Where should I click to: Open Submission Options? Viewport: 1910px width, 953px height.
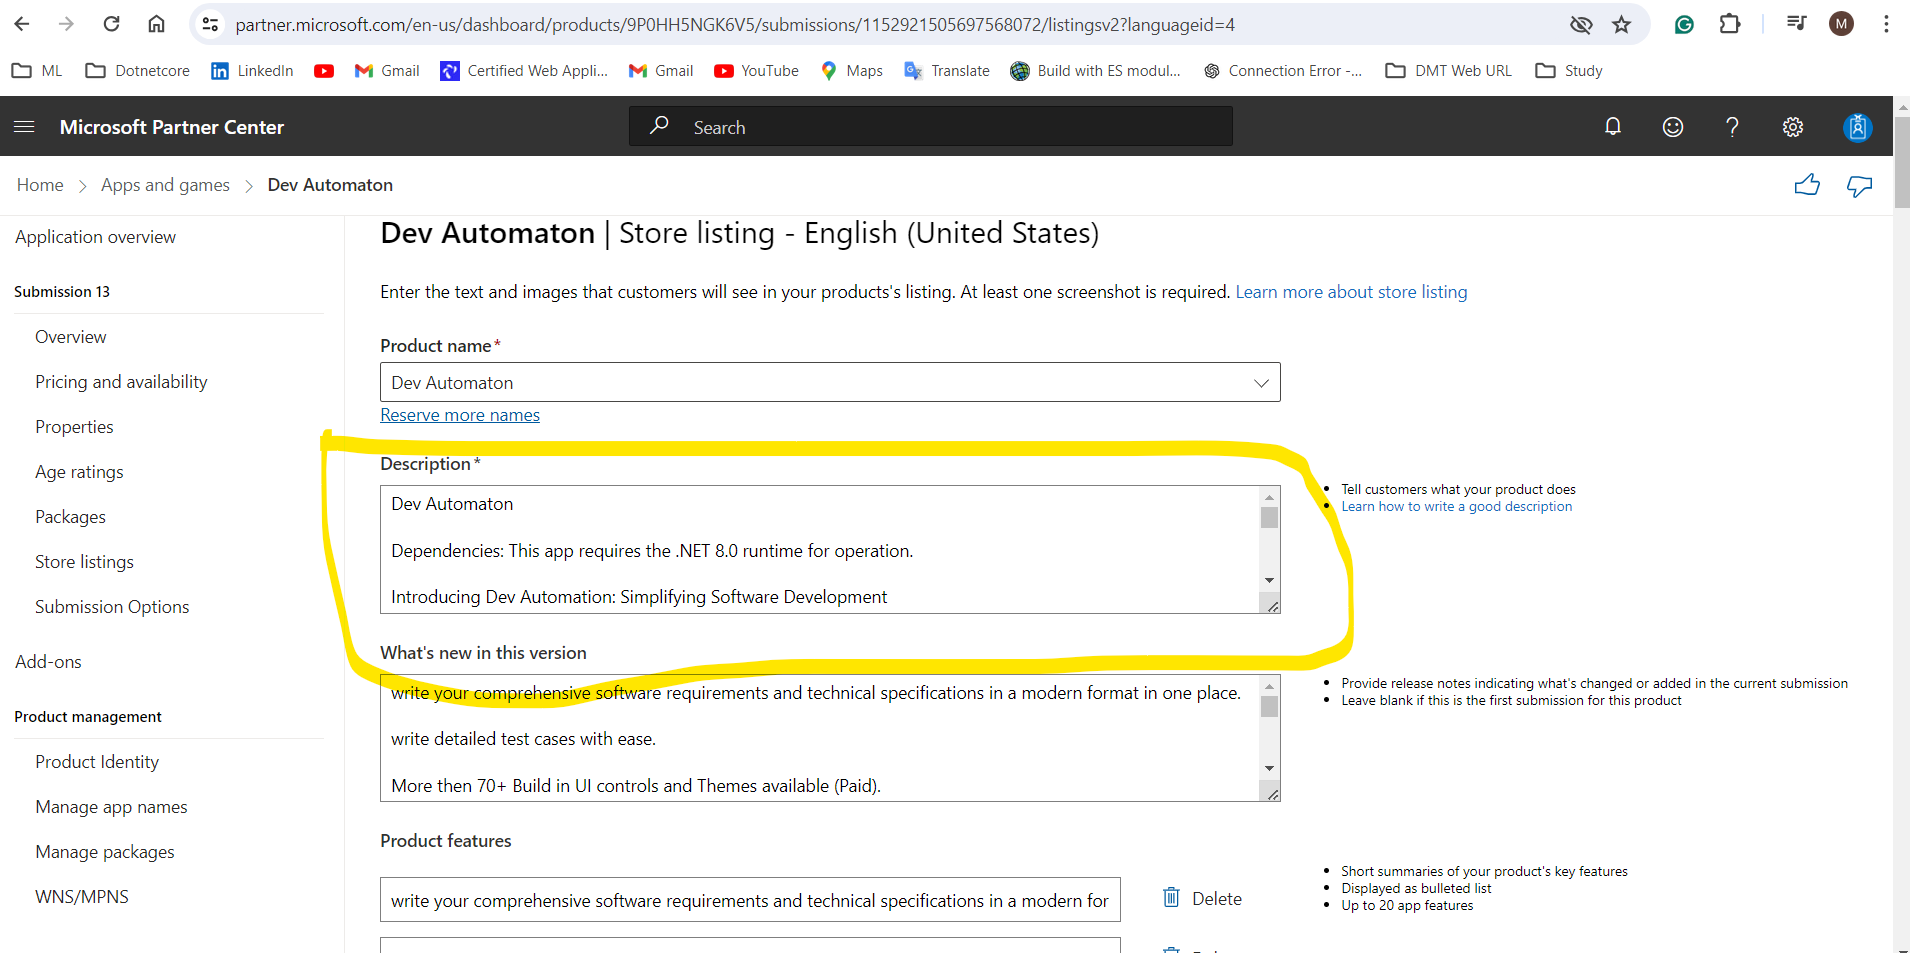[x=112, y=607]
